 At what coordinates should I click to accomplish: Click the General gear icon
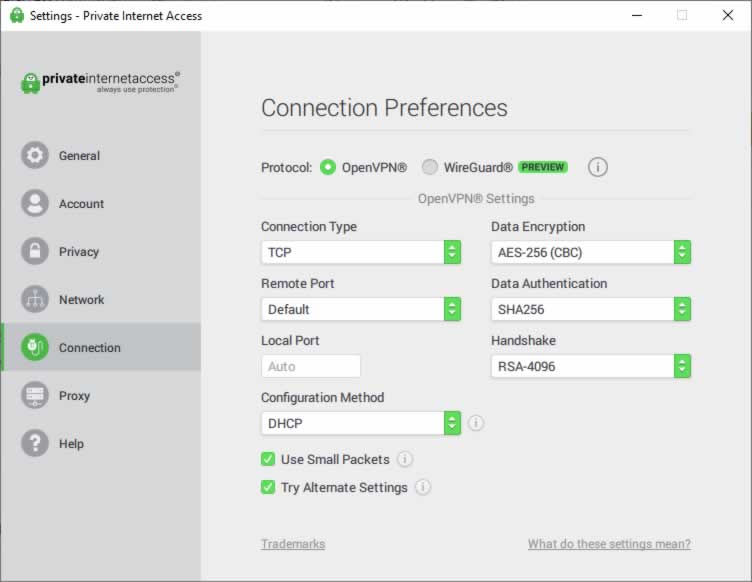[x=35, y=155]
